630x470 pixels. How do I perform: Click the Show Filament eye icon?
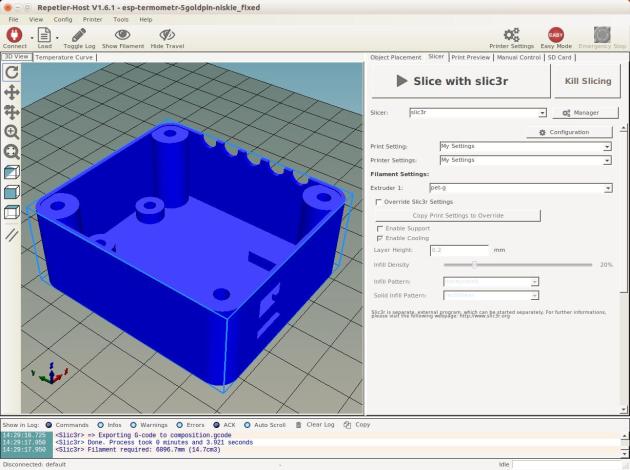coord(123,35)
